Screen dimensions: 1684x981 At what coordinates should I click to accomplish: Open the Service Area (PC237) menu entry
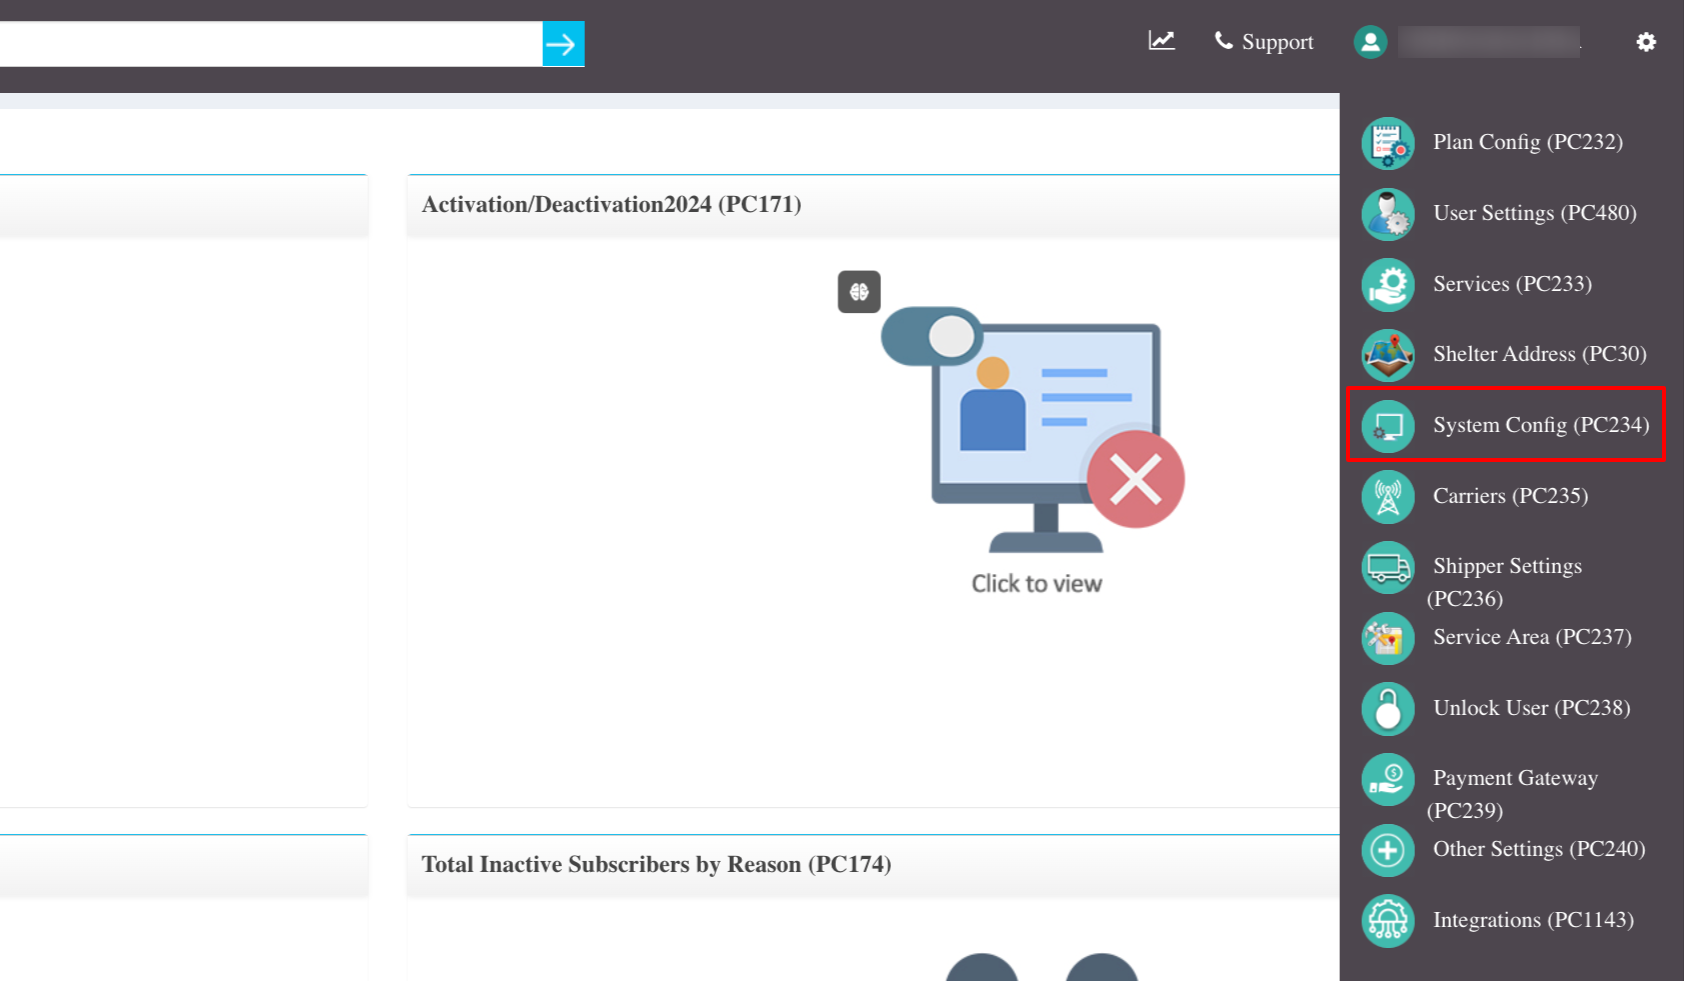pos(1497,638)
